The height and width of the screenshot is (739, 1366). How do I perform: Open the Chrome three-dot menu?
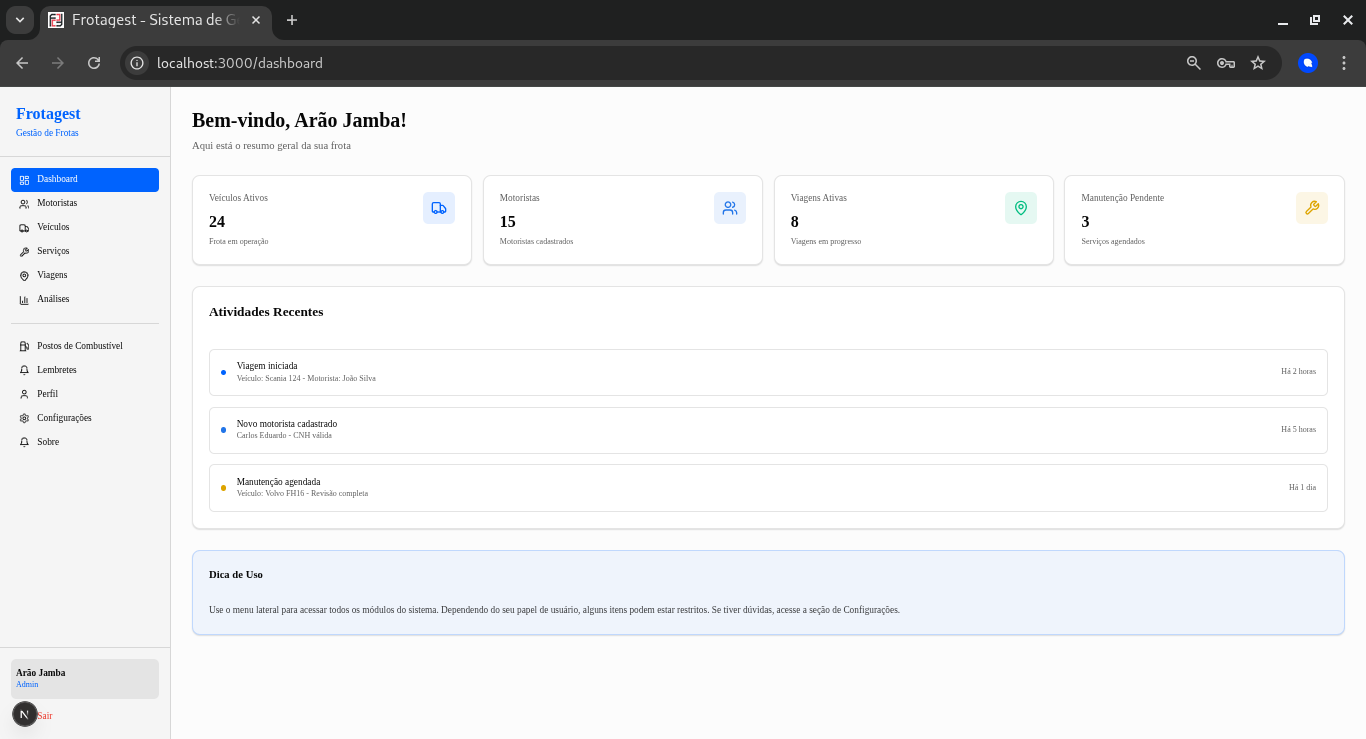click(x=1344, y=63)
